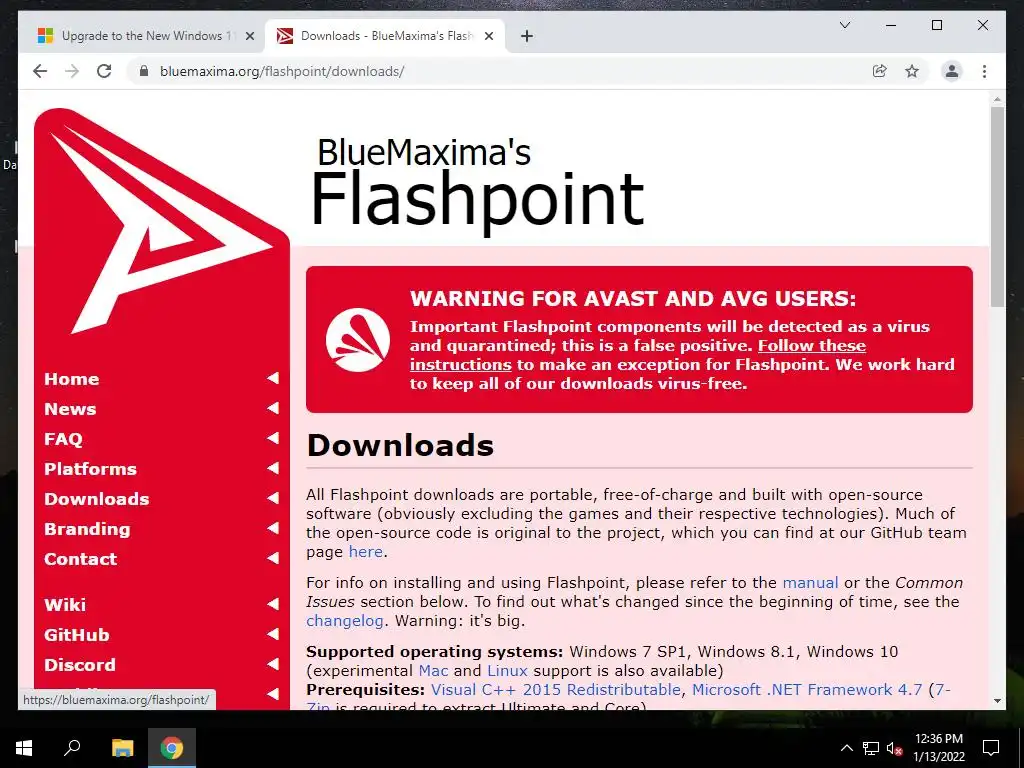Show hidden system tray icons

[846, 748]
